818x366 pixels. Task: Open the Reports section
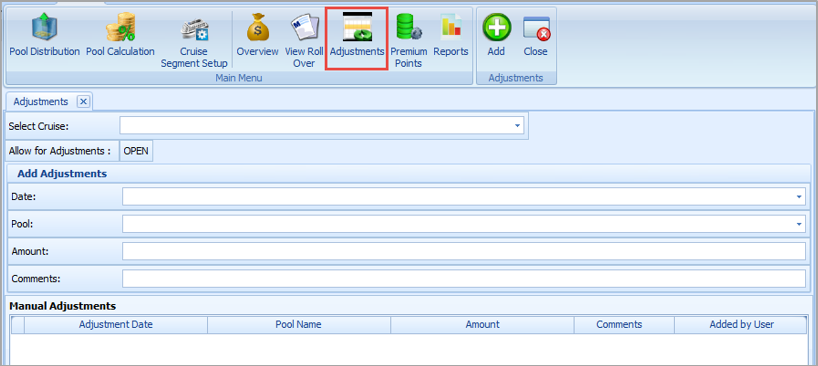click(451, 36)
